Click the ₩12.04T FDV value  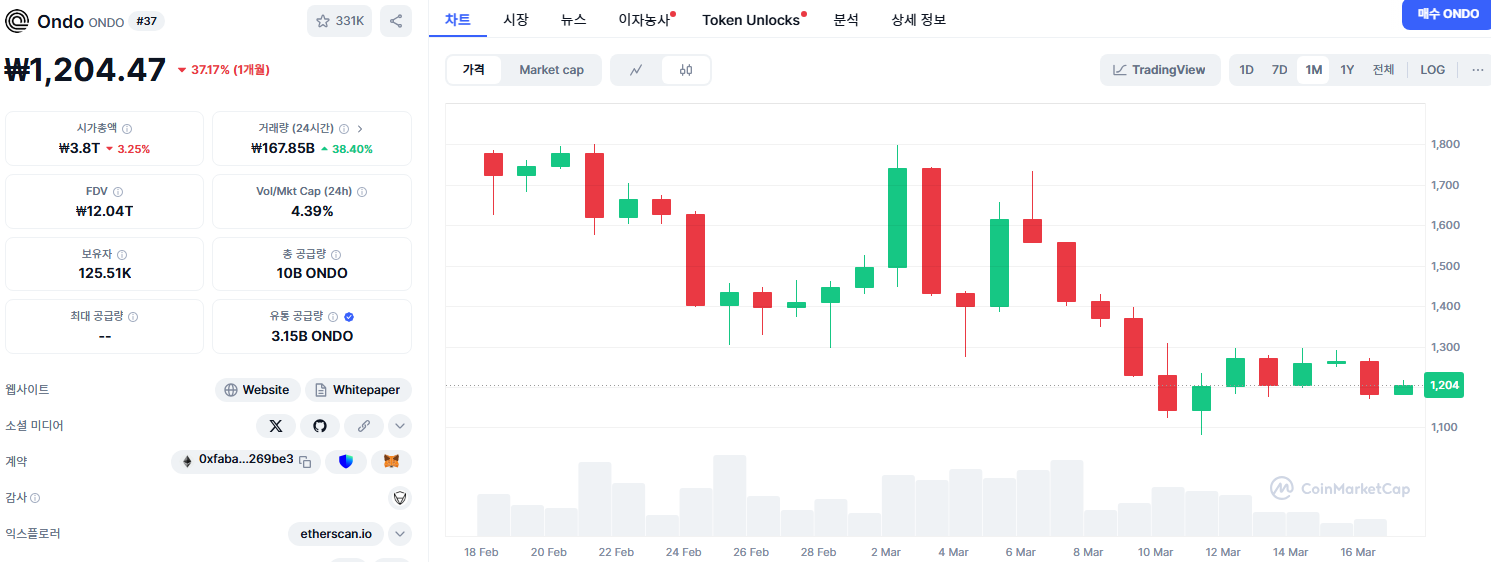tap(105, 211)
